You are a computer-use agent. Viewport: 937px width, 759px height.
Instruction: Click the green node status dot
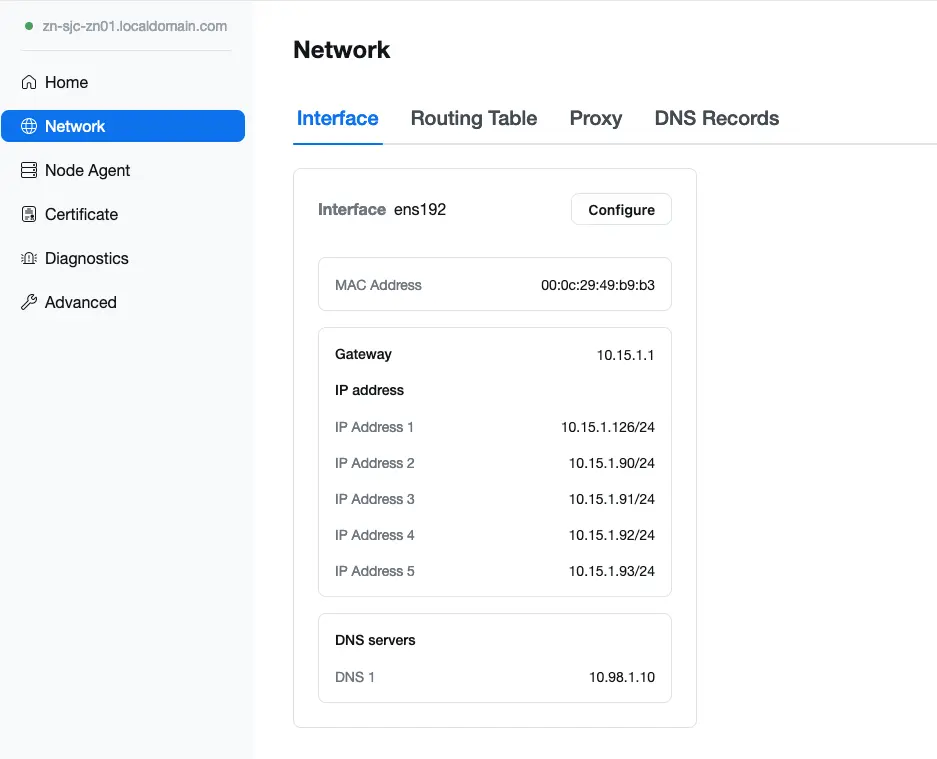29,26
